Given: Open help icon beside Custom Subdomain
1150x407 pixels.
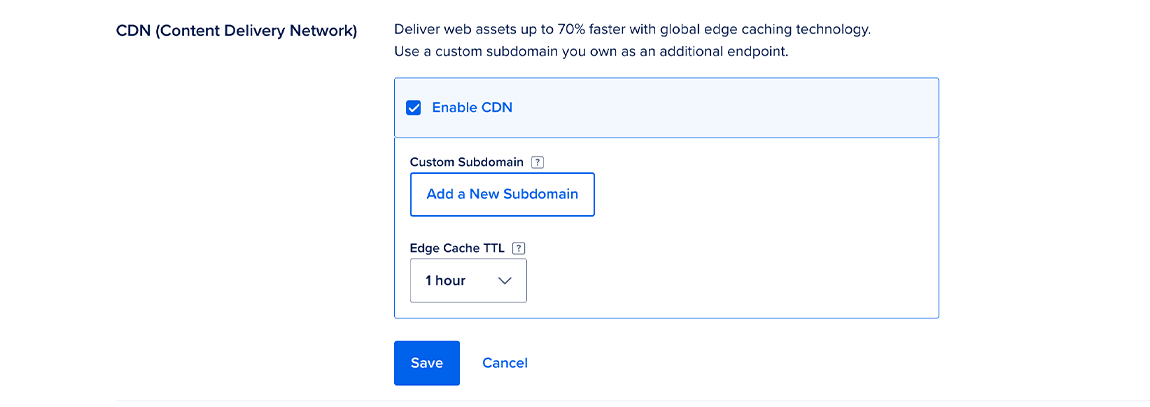Looking at the screenshot, I should pyautogui.click(x=537, y=162).
